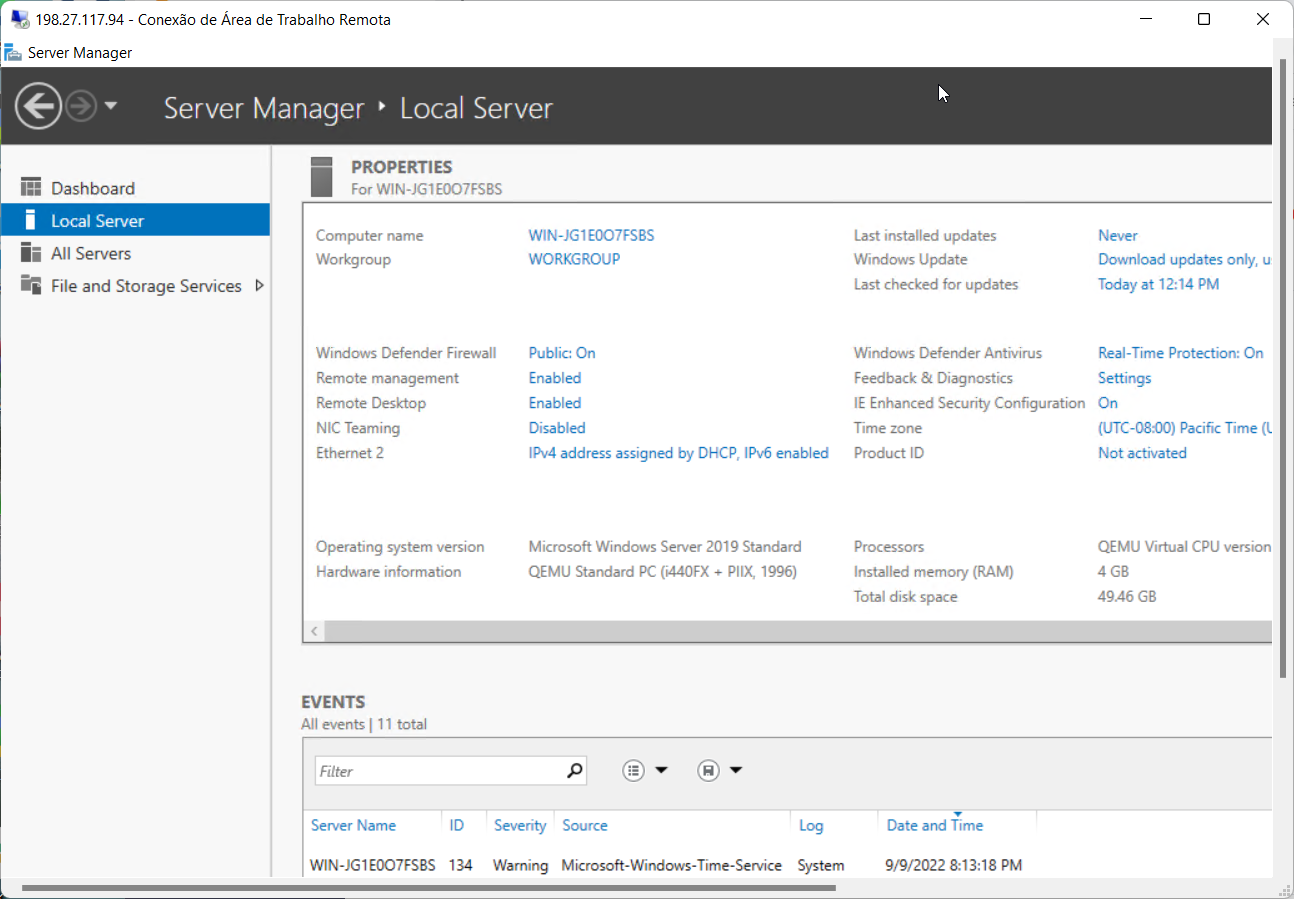
Task: Select Local Server in sidebar
Action: pyautogui.click(x=135, y=220)
